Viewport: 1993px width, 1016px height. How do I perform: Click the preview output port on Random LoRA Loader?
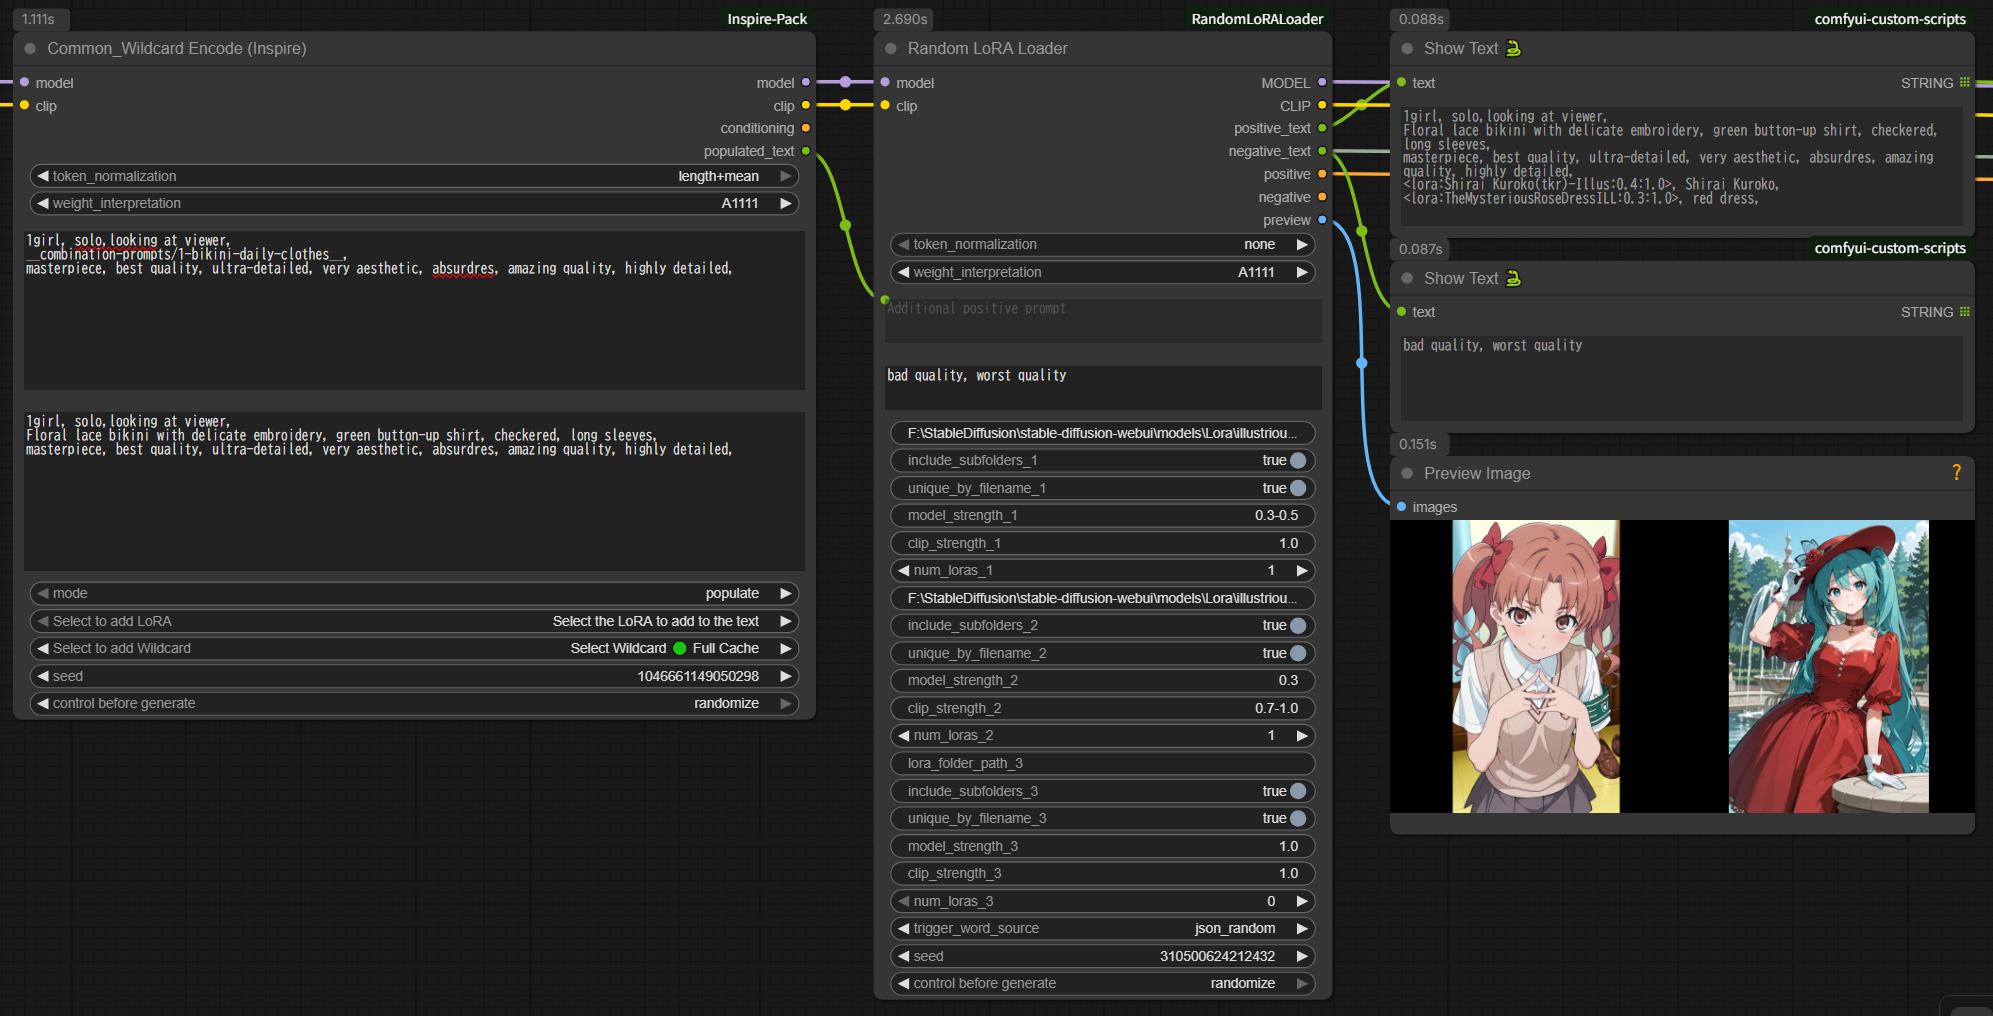1322,220
